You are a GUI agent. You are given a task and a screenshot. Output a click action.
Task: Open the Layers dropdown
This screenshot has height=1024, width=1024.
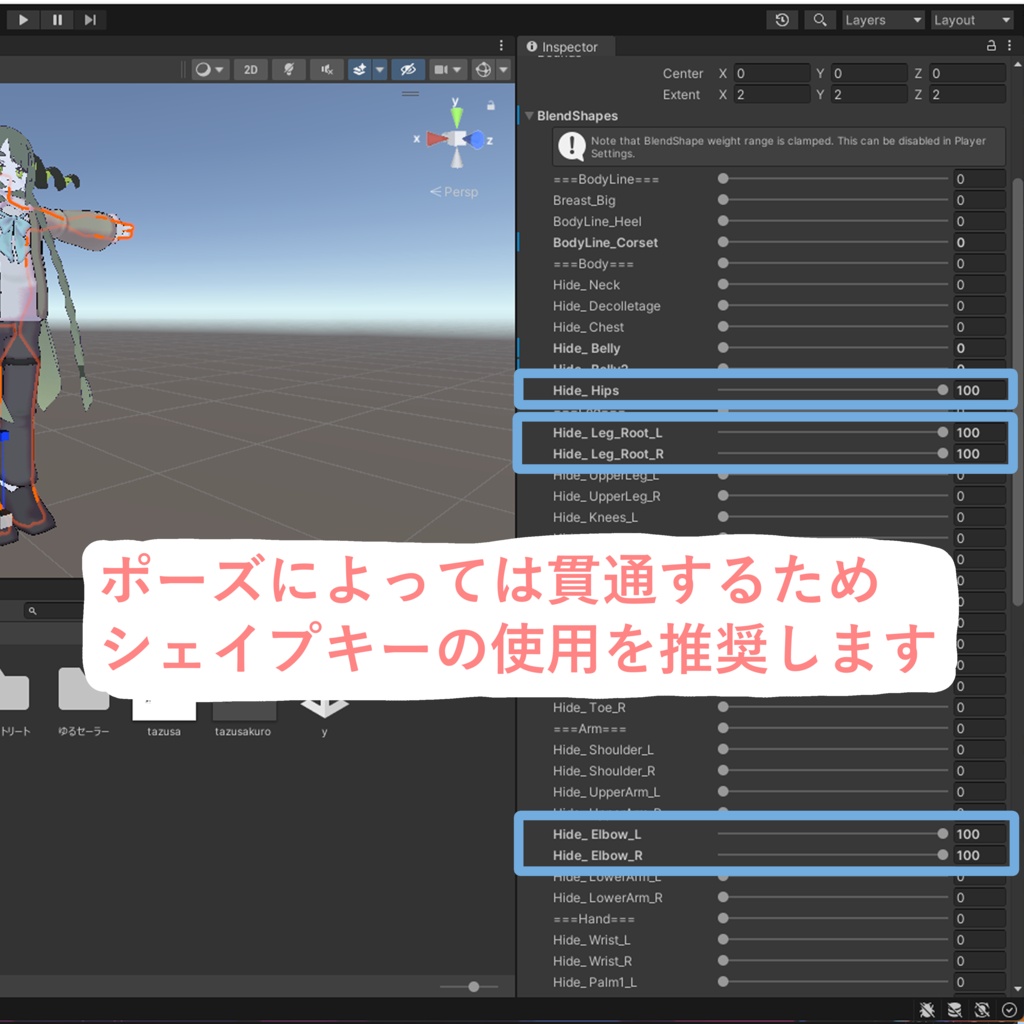pyautogui.click(x=884, y=20)
